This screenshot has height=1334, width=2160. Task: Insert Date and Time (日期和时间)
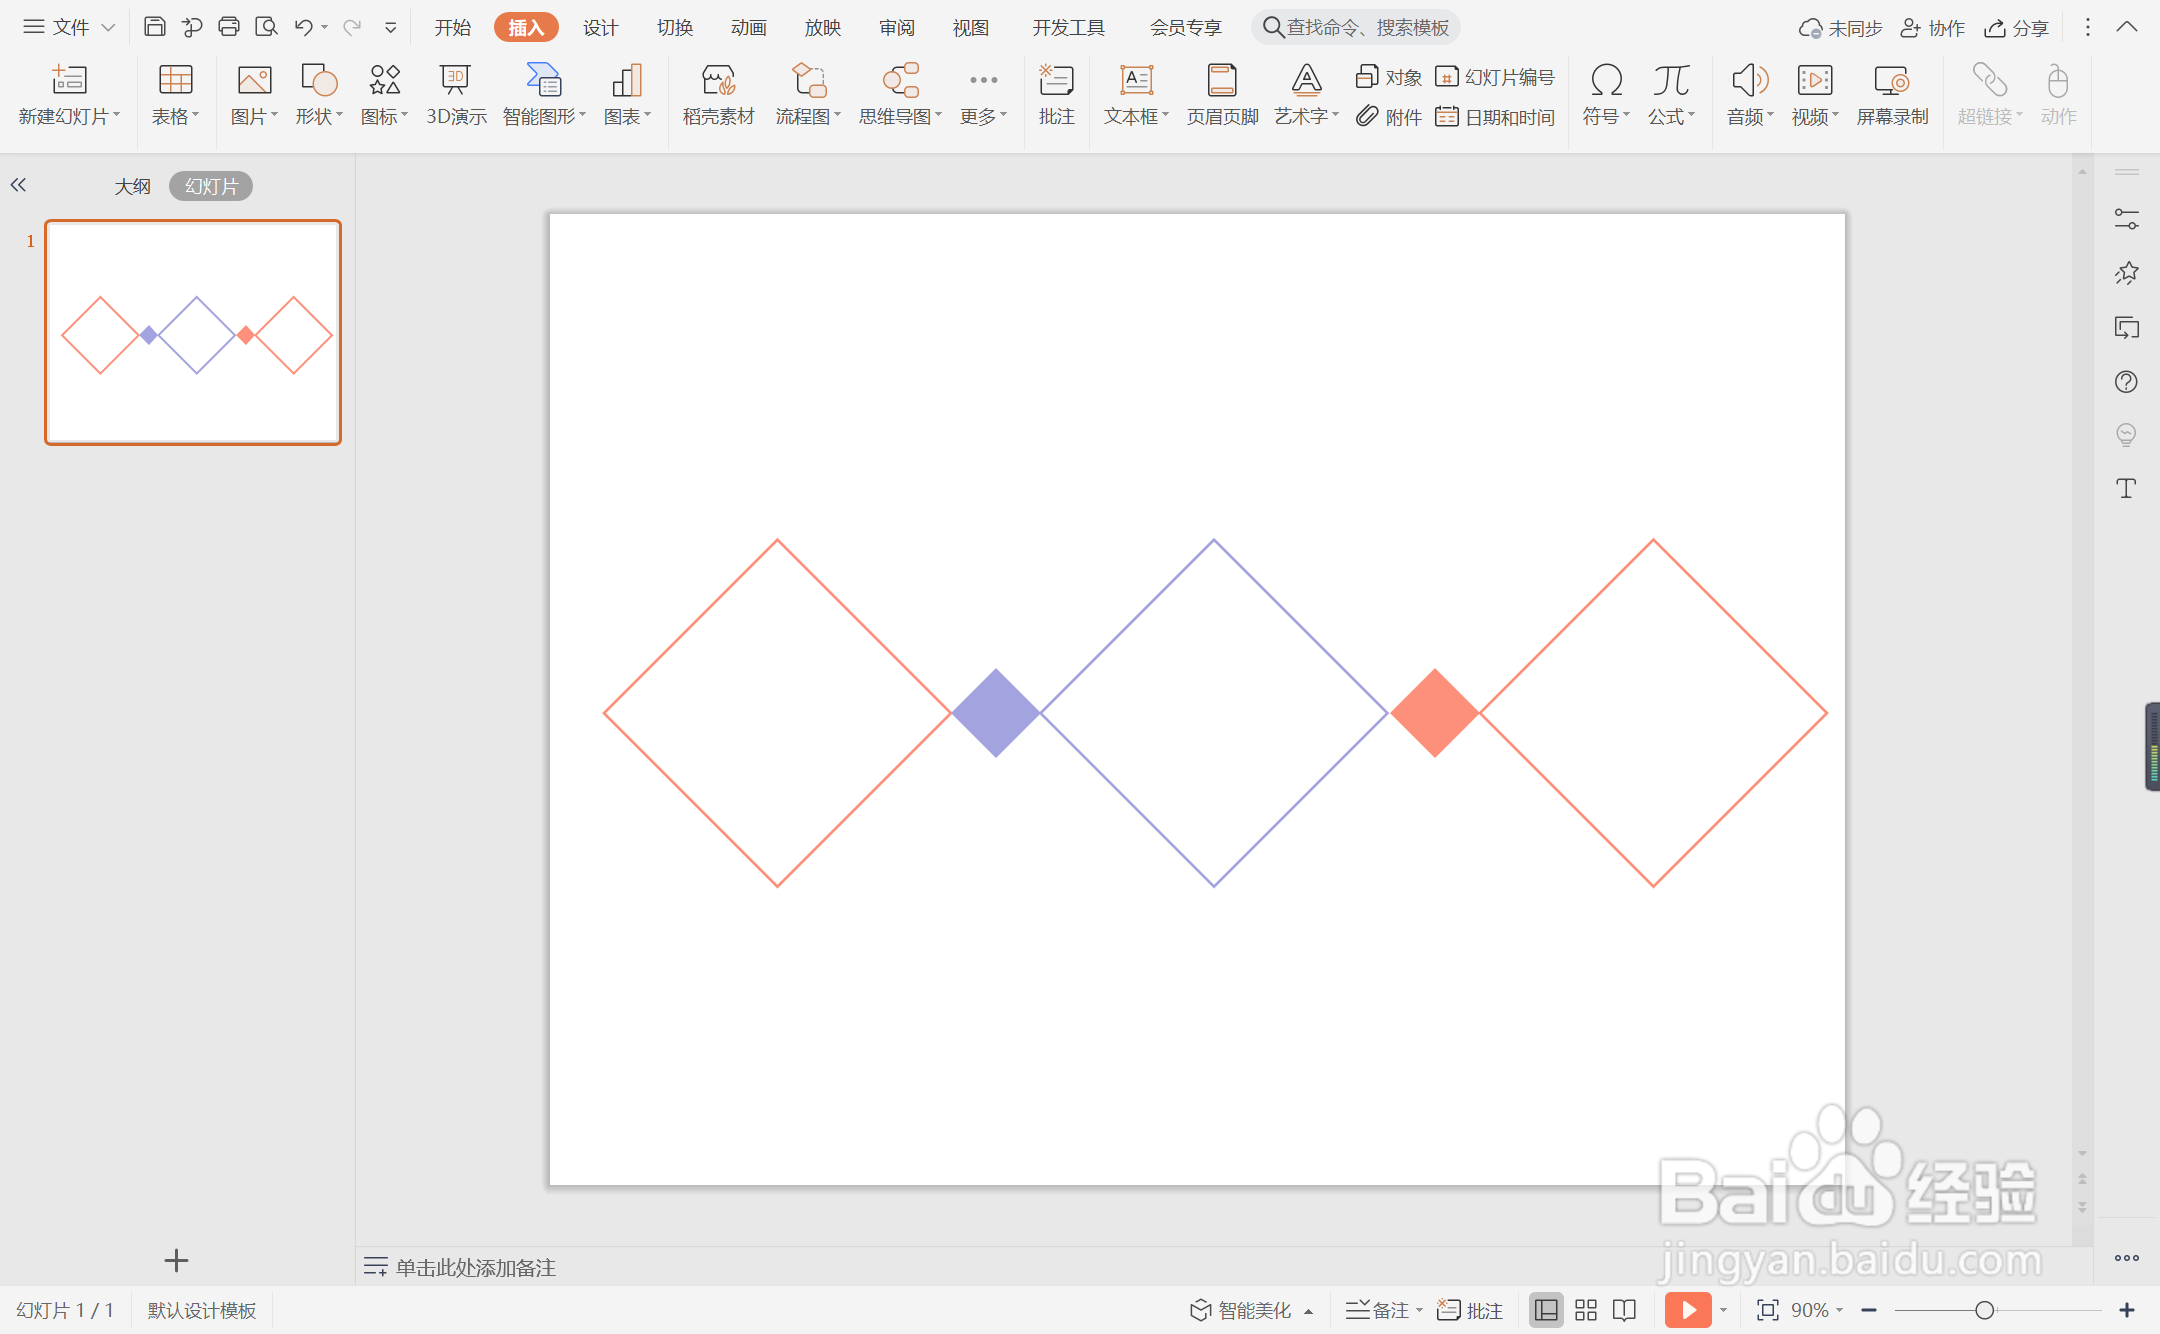click(x=1495, y=117)
